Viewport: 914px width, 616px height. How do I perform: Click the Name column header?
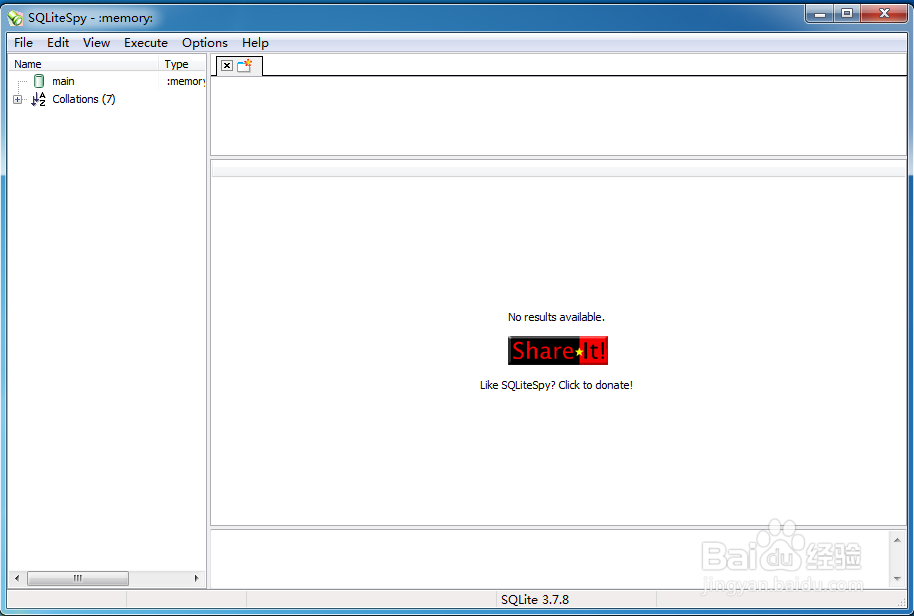point(83,64)
